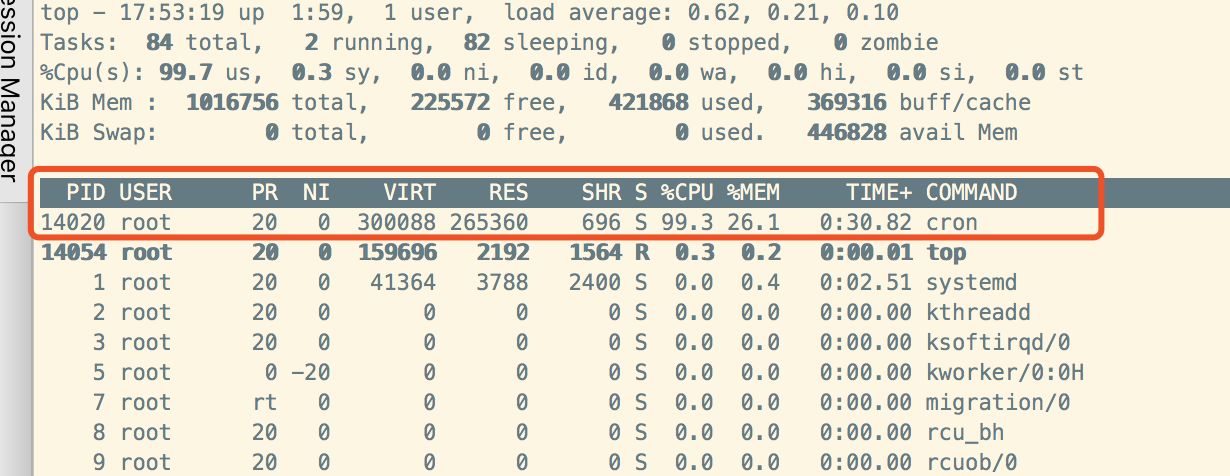Click the 82 sleeping tasks count

(x=476, y=43)
